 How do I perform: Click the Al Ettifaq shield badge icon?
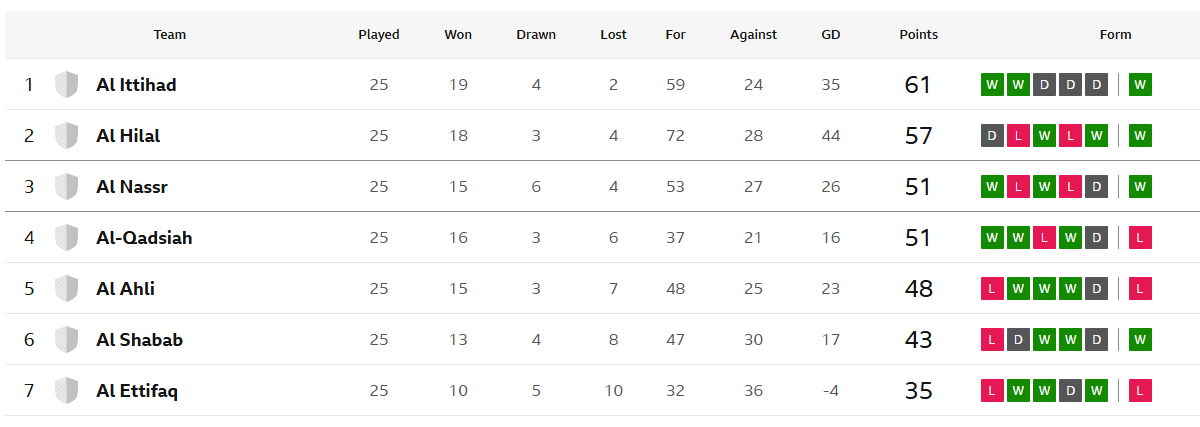(x=67, y=391)
